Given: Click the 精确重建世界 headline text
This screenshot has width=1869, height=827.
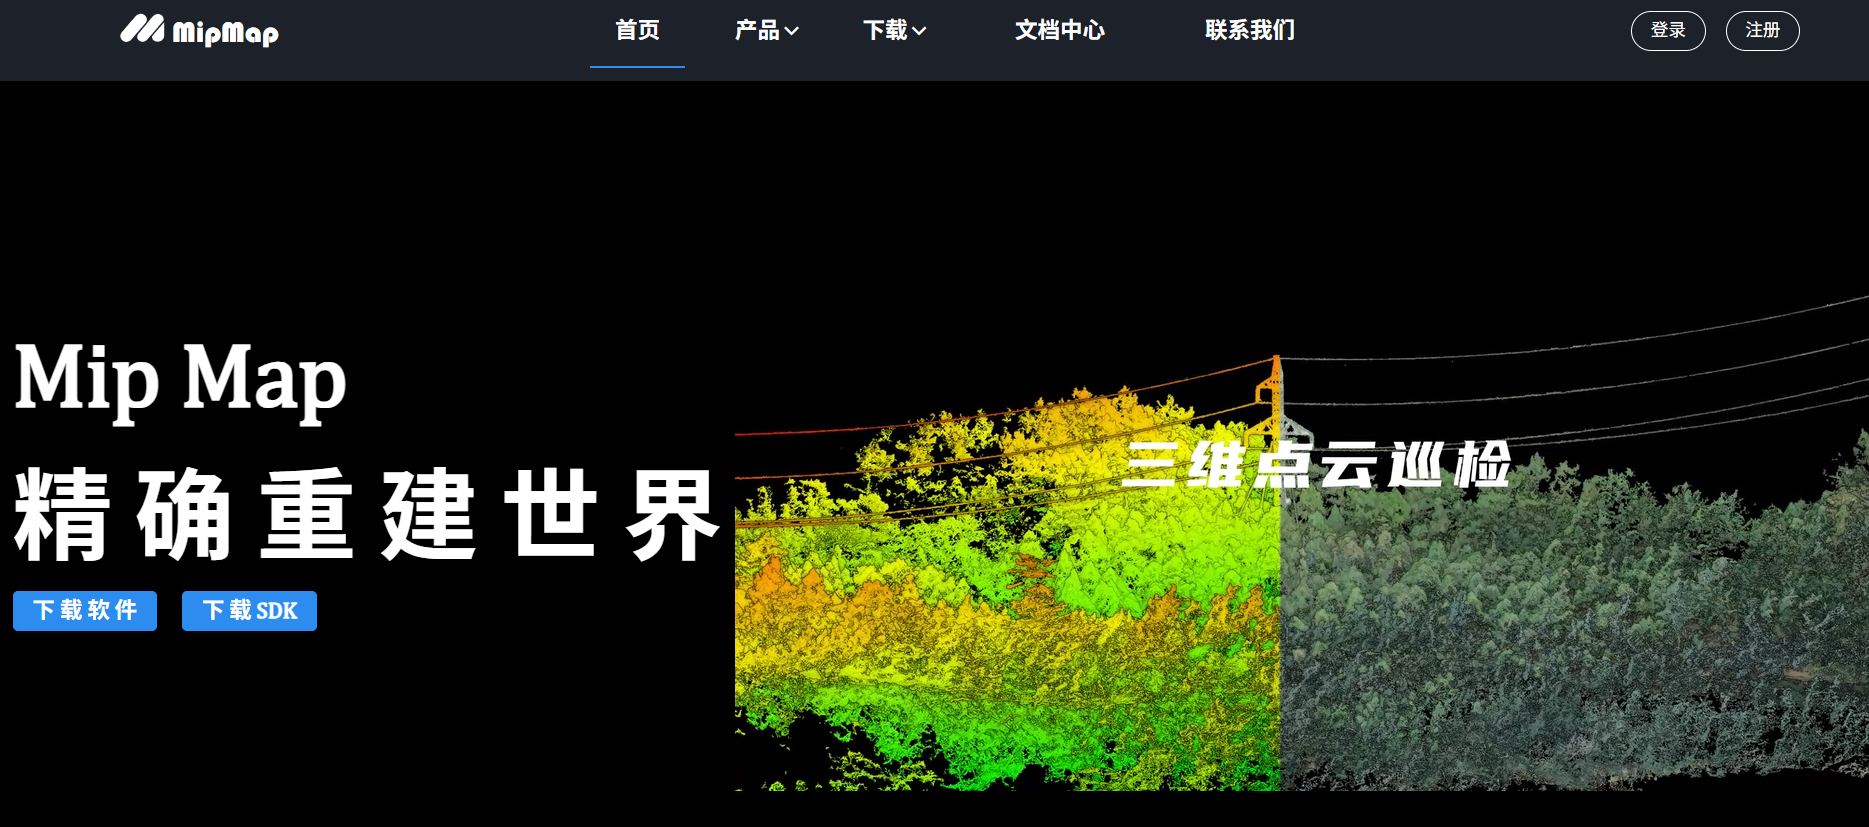Looking at the screenshot, I should (366, 515).
